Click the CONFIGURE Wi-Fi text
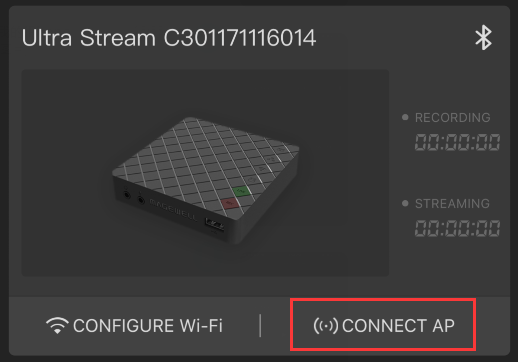The width and height of the screenshot is (518, 362). pyautogui.click(x=148, y=326)
